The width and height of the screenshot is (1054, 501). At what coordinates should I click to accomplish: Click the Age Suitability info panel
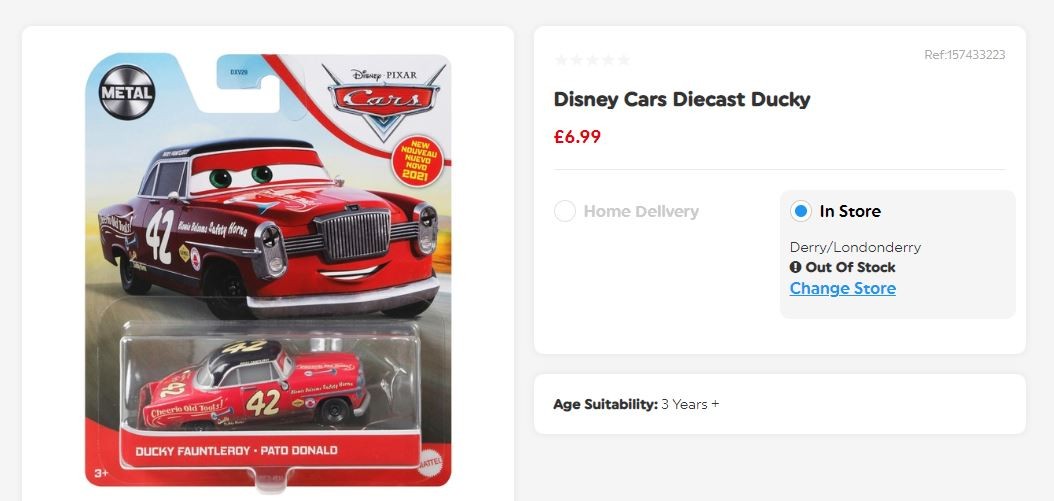(x=780, y=404)
